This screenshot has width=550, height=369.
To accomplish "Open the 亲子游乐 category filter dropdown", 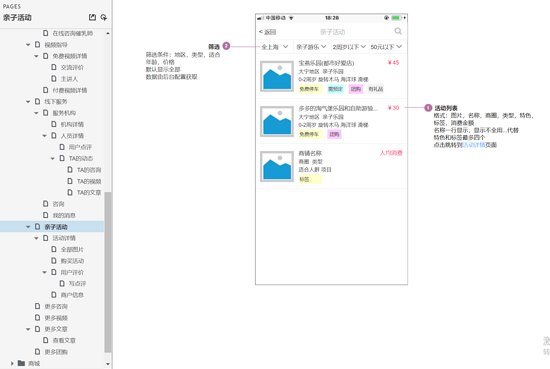I will (311, 47).
